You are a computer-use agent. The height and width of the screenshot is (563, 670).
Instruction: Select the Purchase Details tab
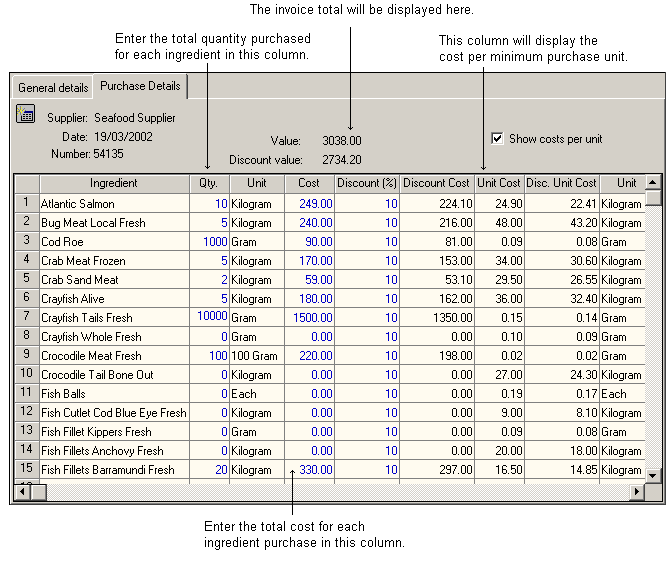click(140, 86)
